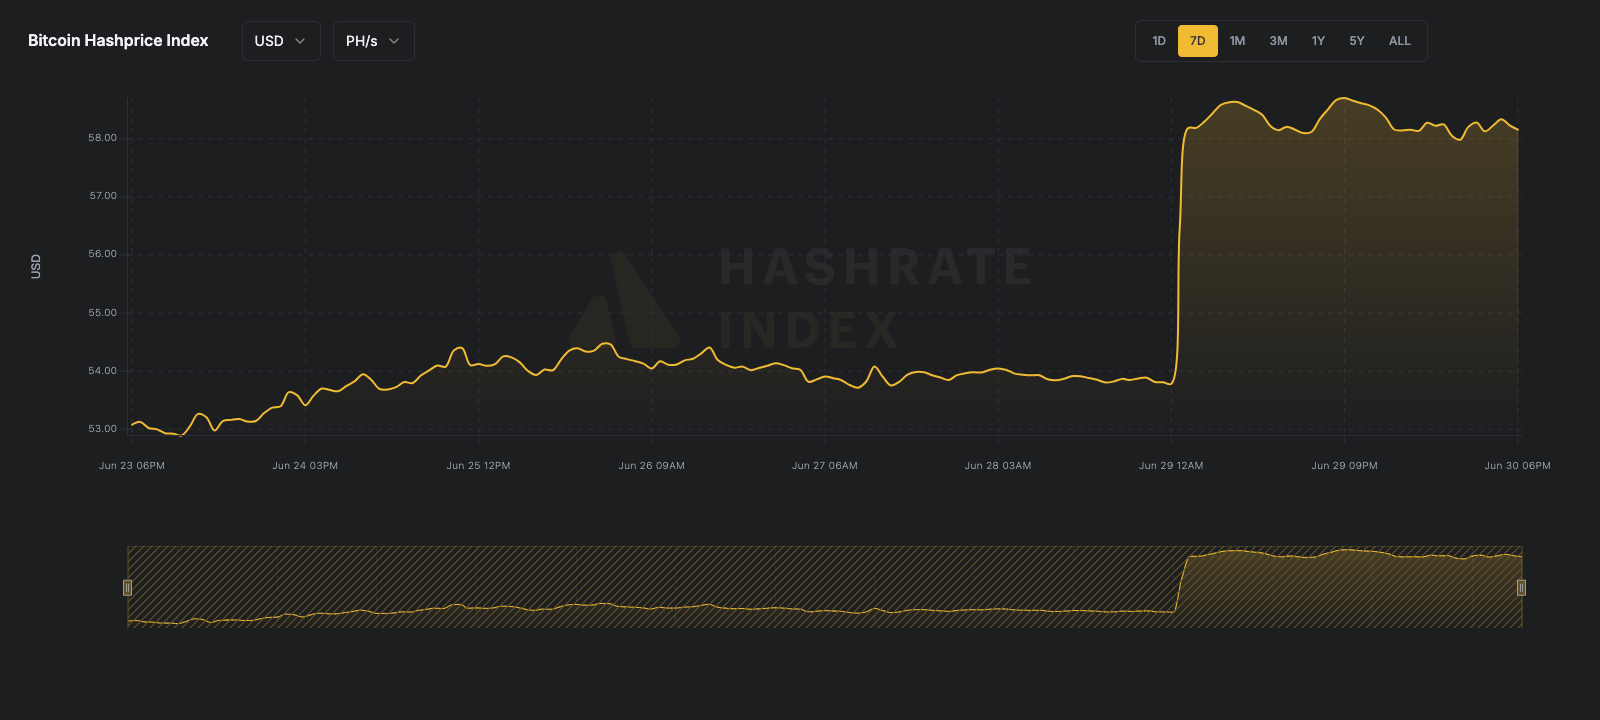Click the Jun 25 12PM axis label
This screenshot has height=720, width=1600.
click(x=478, y=466)
